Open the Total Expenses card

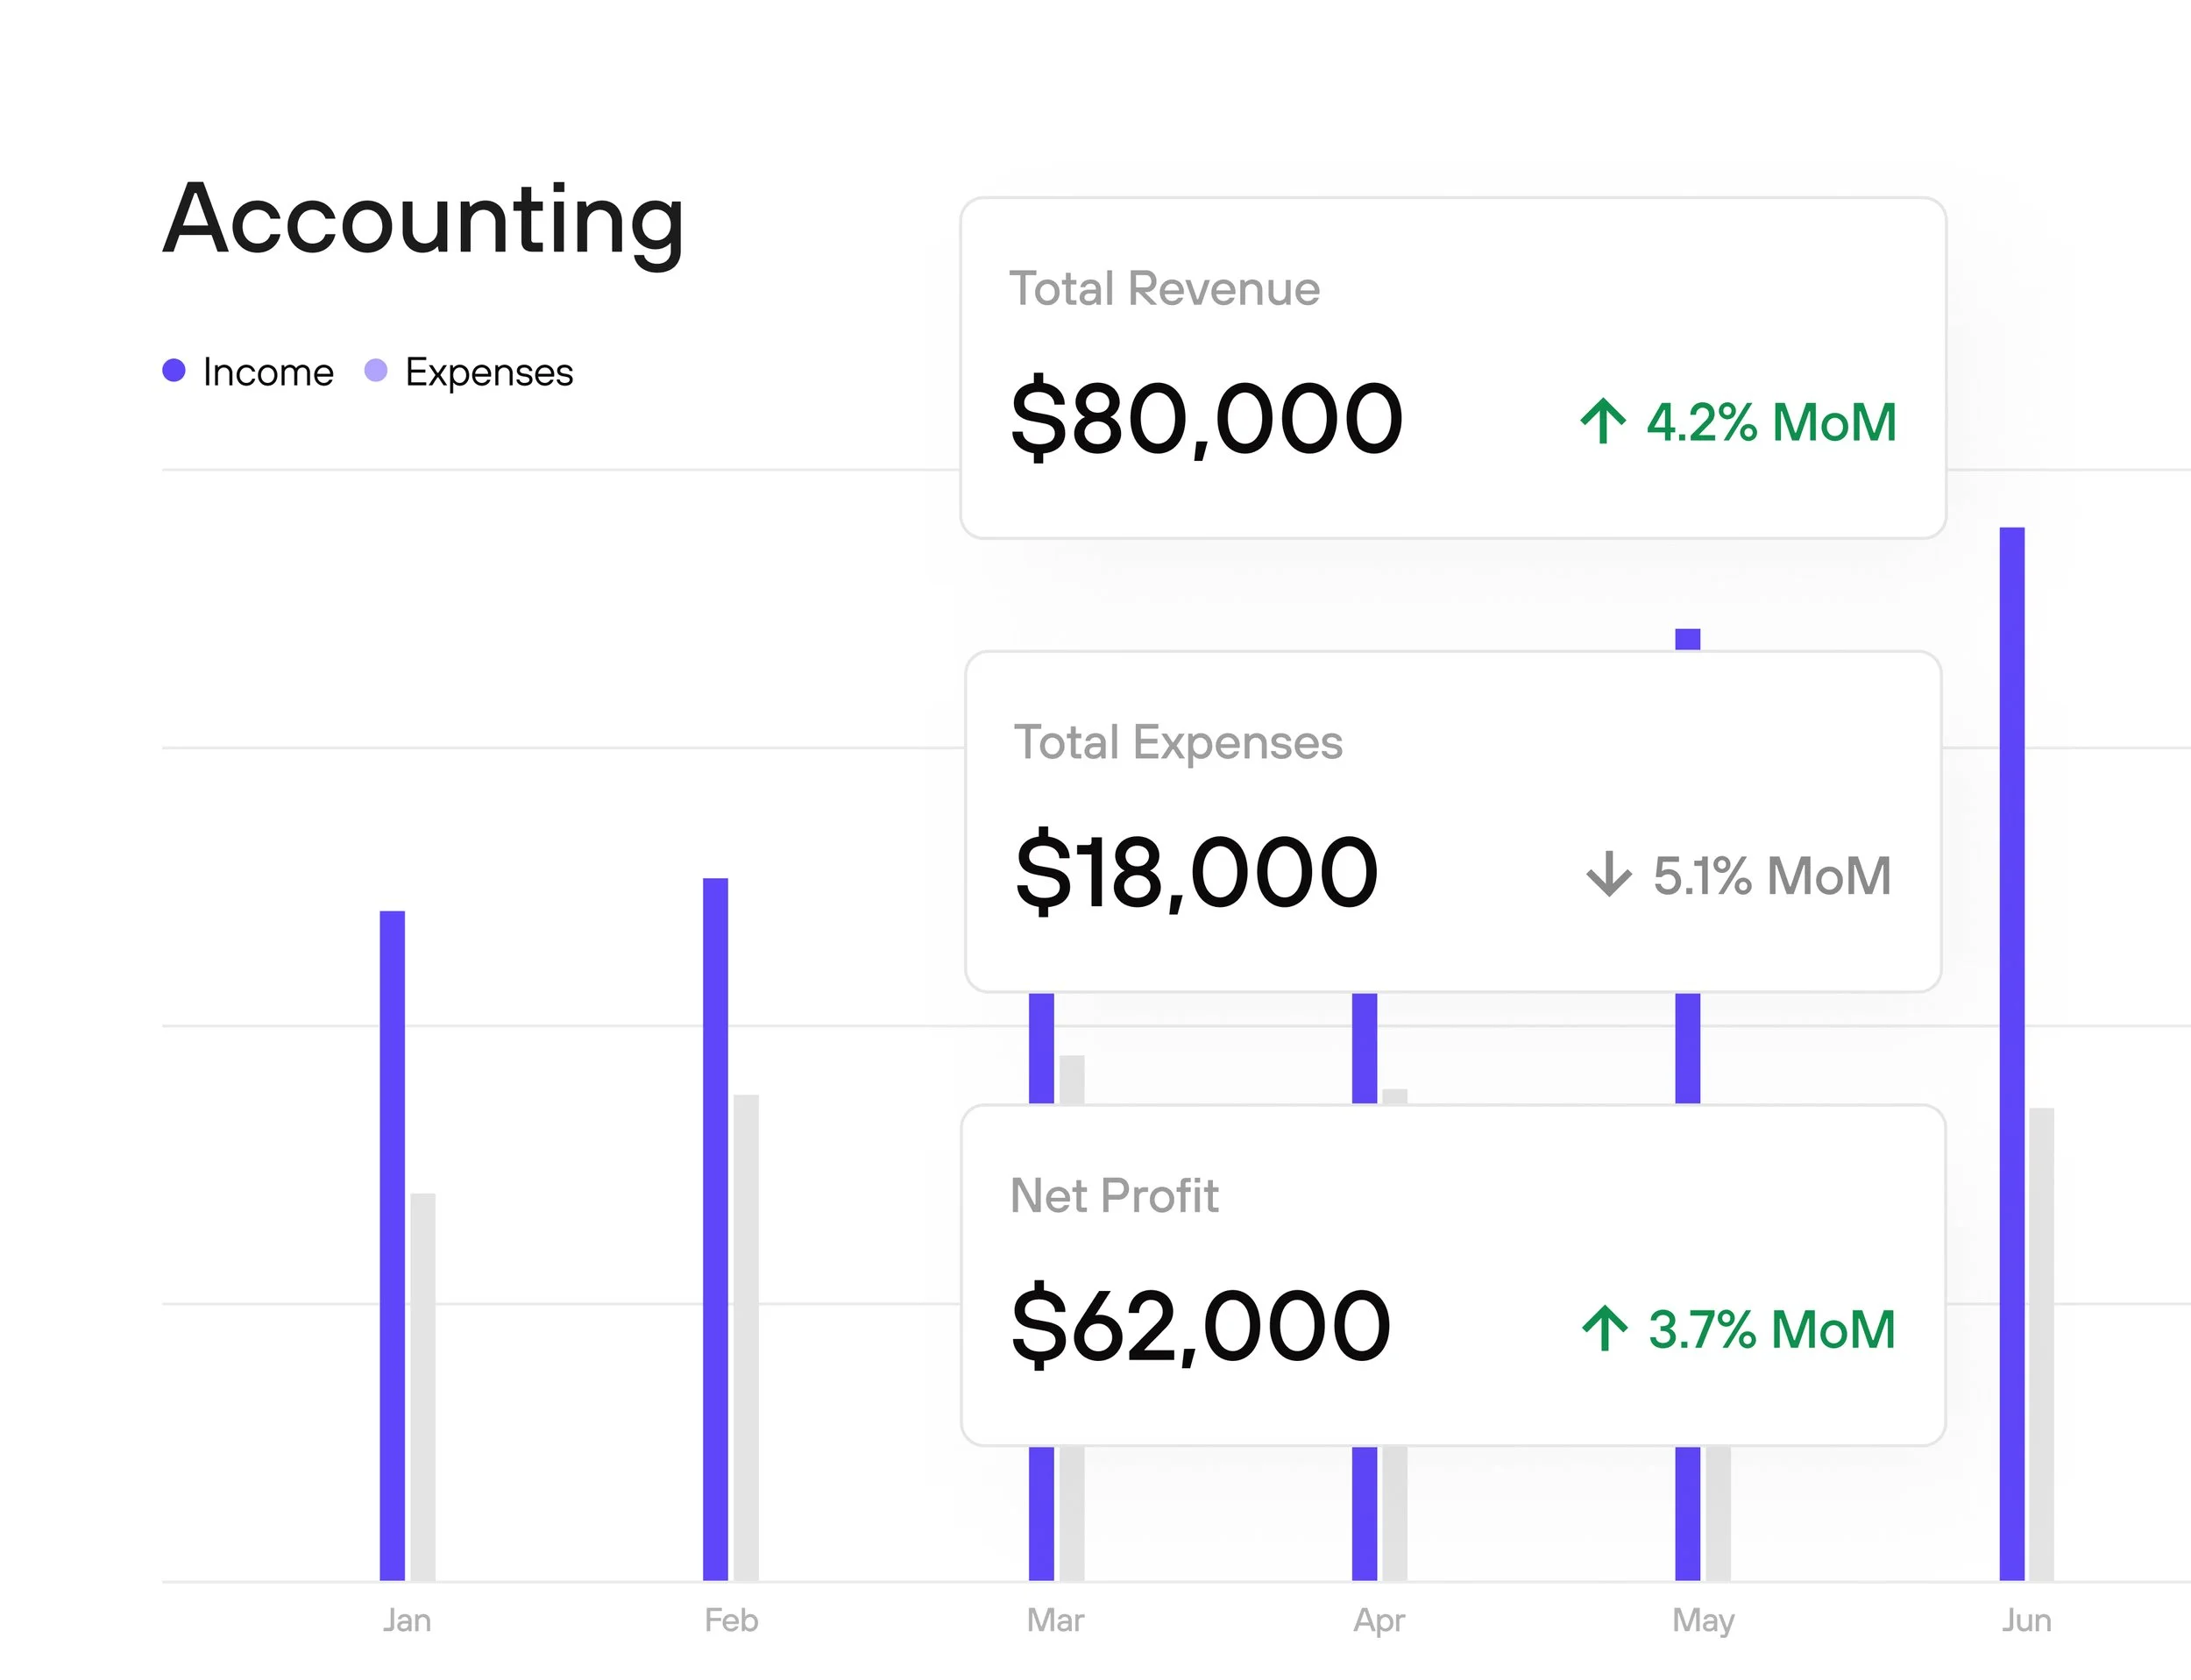tap(1452, 821)
